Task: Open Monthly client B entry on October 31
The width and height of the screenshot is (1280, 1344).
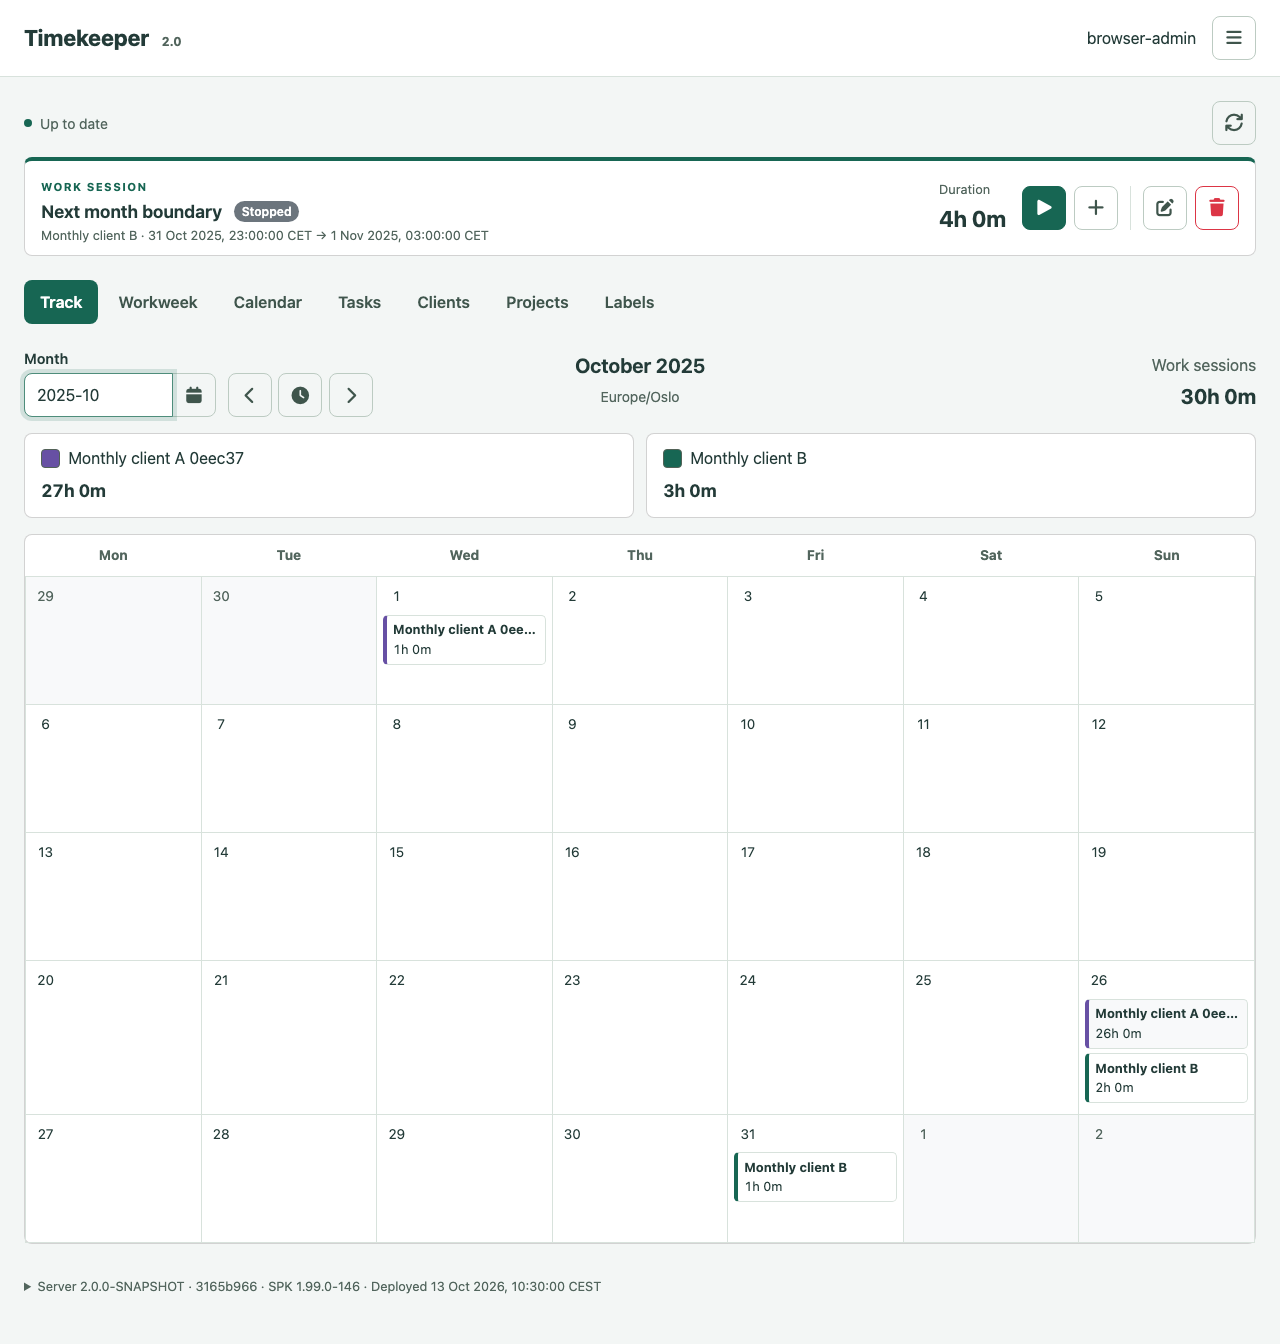Action: [815, 1177]
